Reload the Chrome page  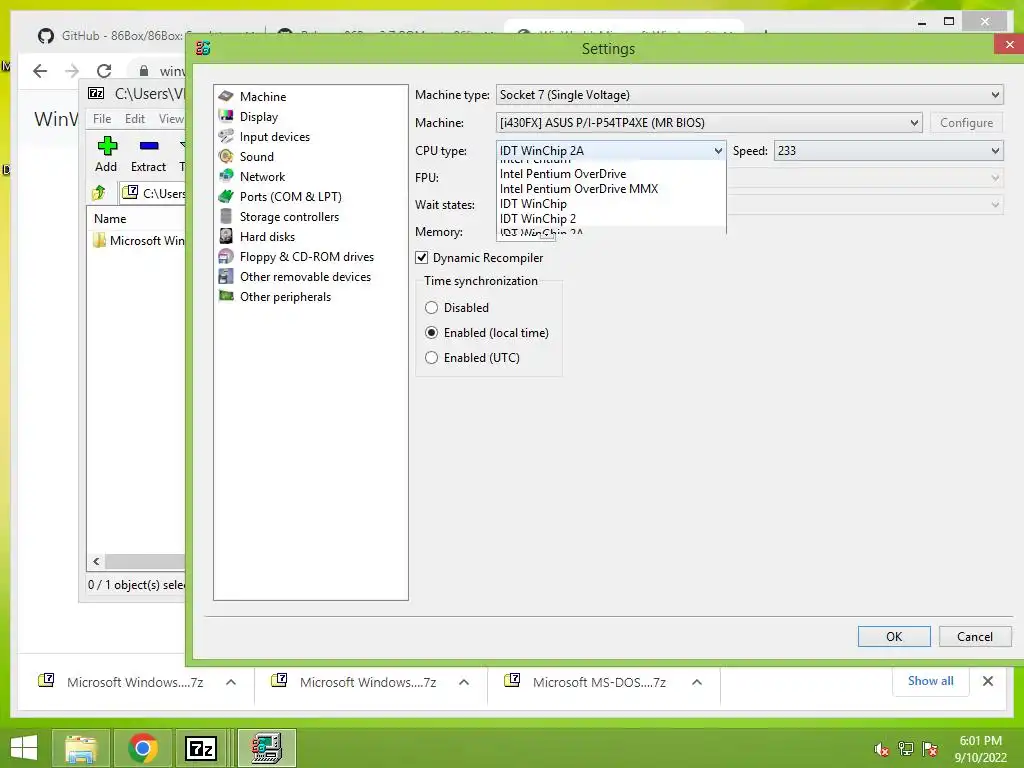(x=104, y=71)
